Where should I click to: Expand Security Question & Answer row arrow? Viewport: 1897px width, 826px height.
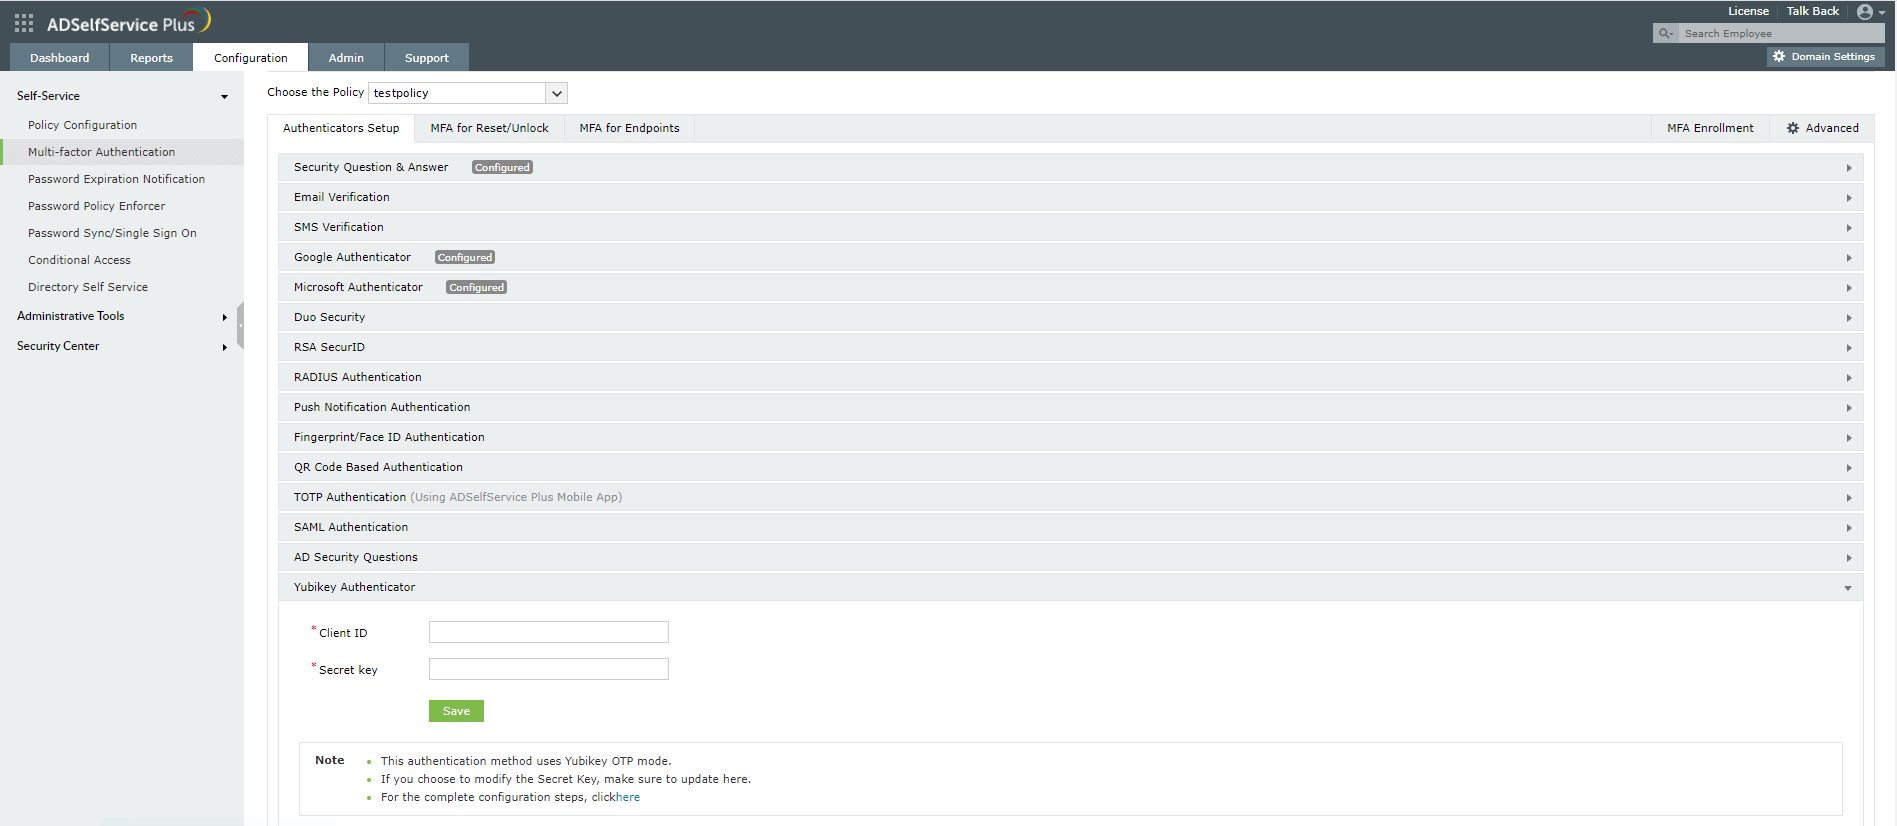(1849, 168)
